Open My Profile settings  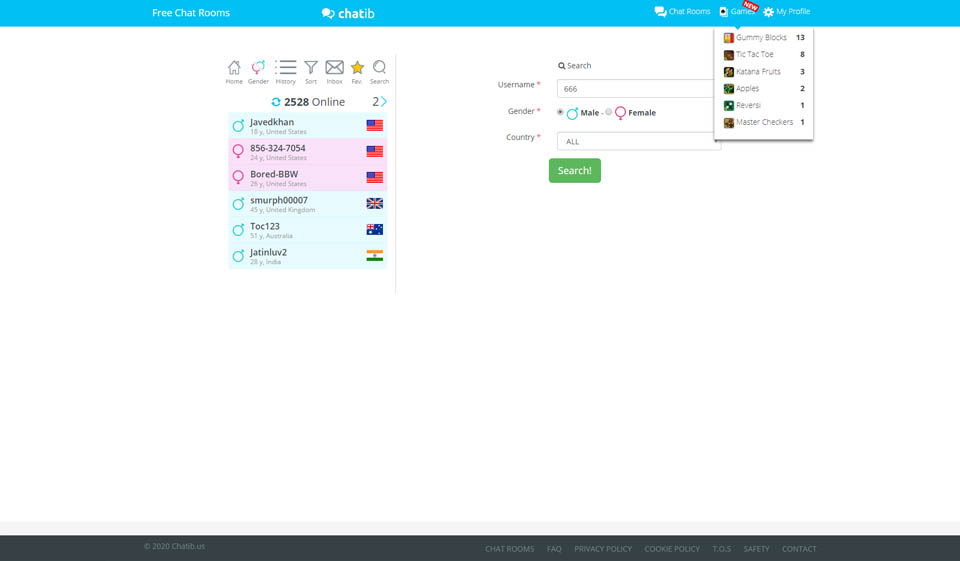[787, 12]
